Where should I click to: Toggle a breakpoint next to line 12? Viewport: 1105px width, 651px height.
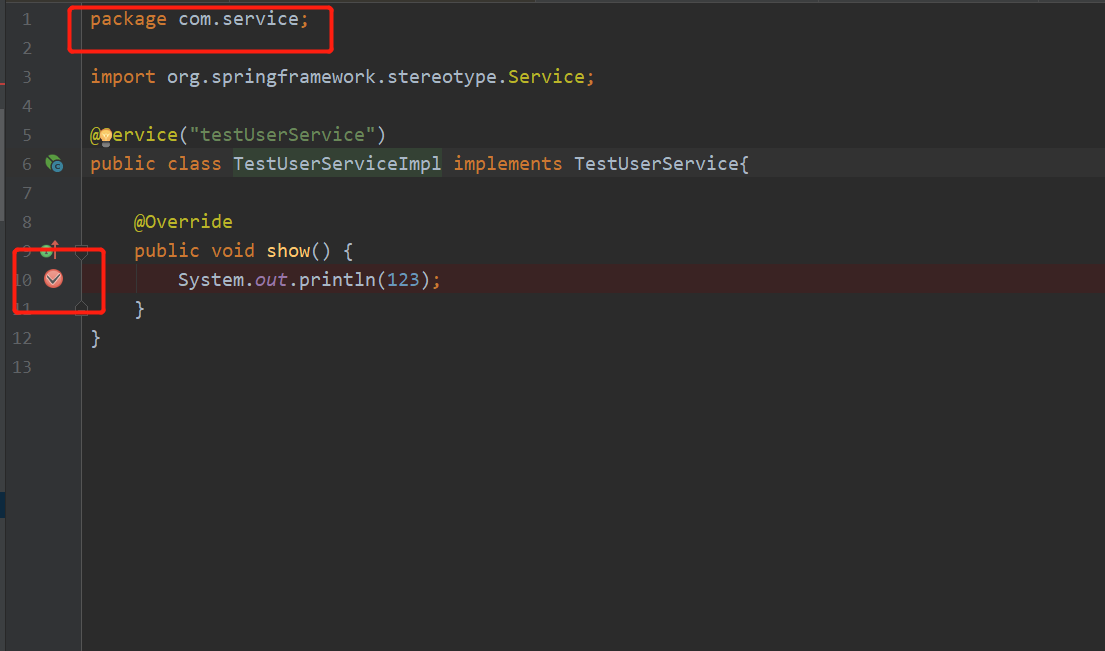click(55, 337)
